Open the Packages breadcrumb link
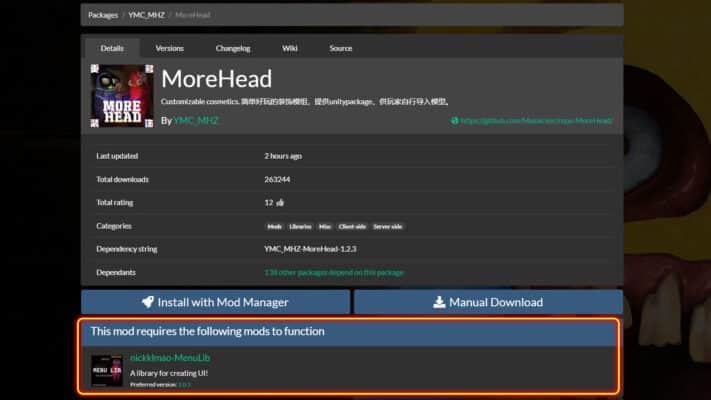The height and width of the screenshot is (400, 711). tap(102, 15)
